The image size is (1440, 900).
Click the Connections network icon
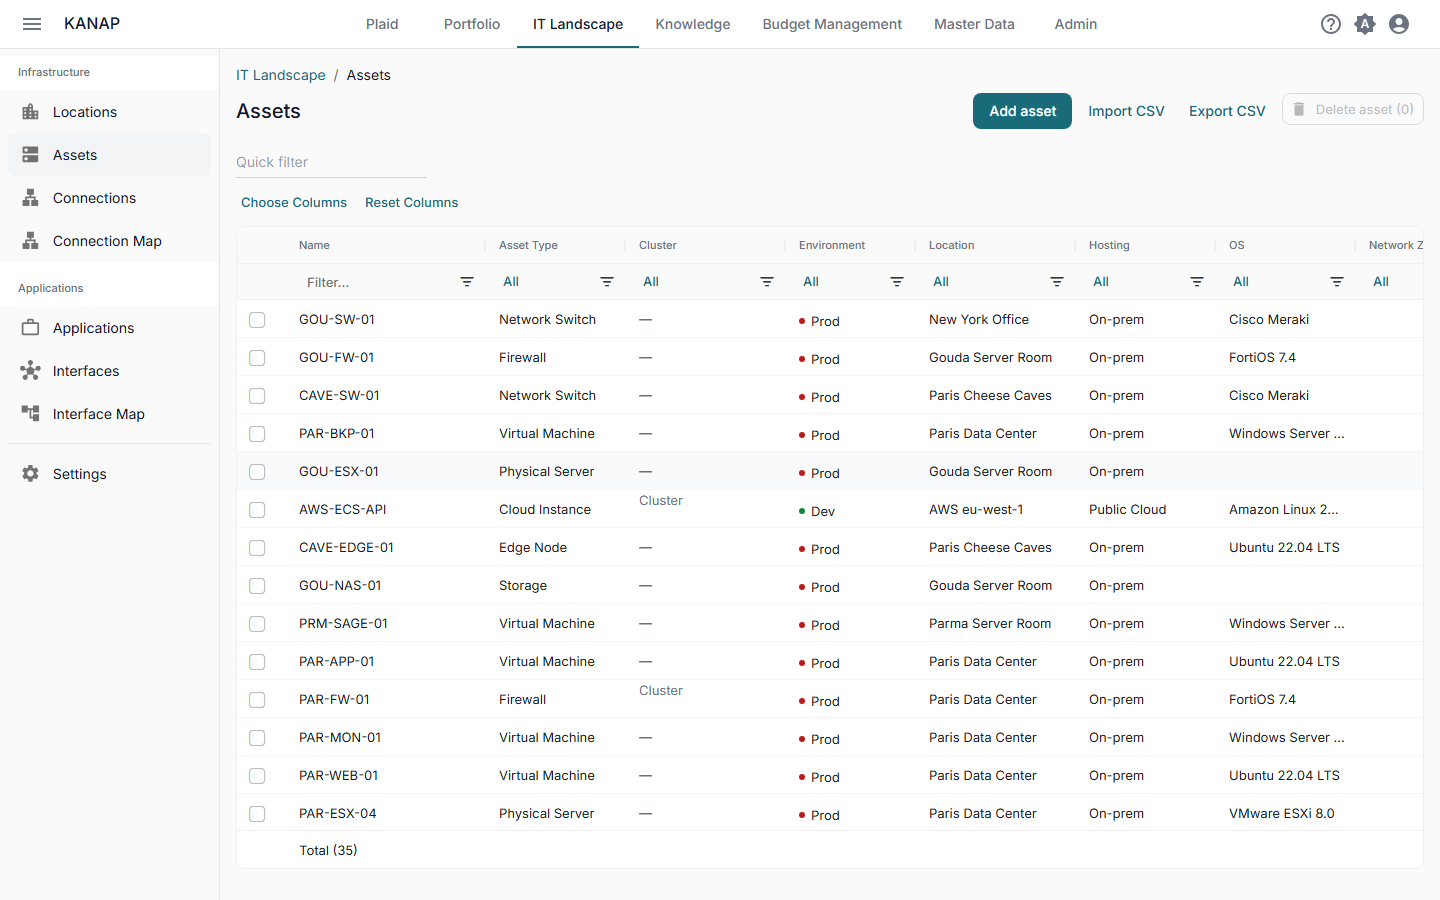pos(31,198)
